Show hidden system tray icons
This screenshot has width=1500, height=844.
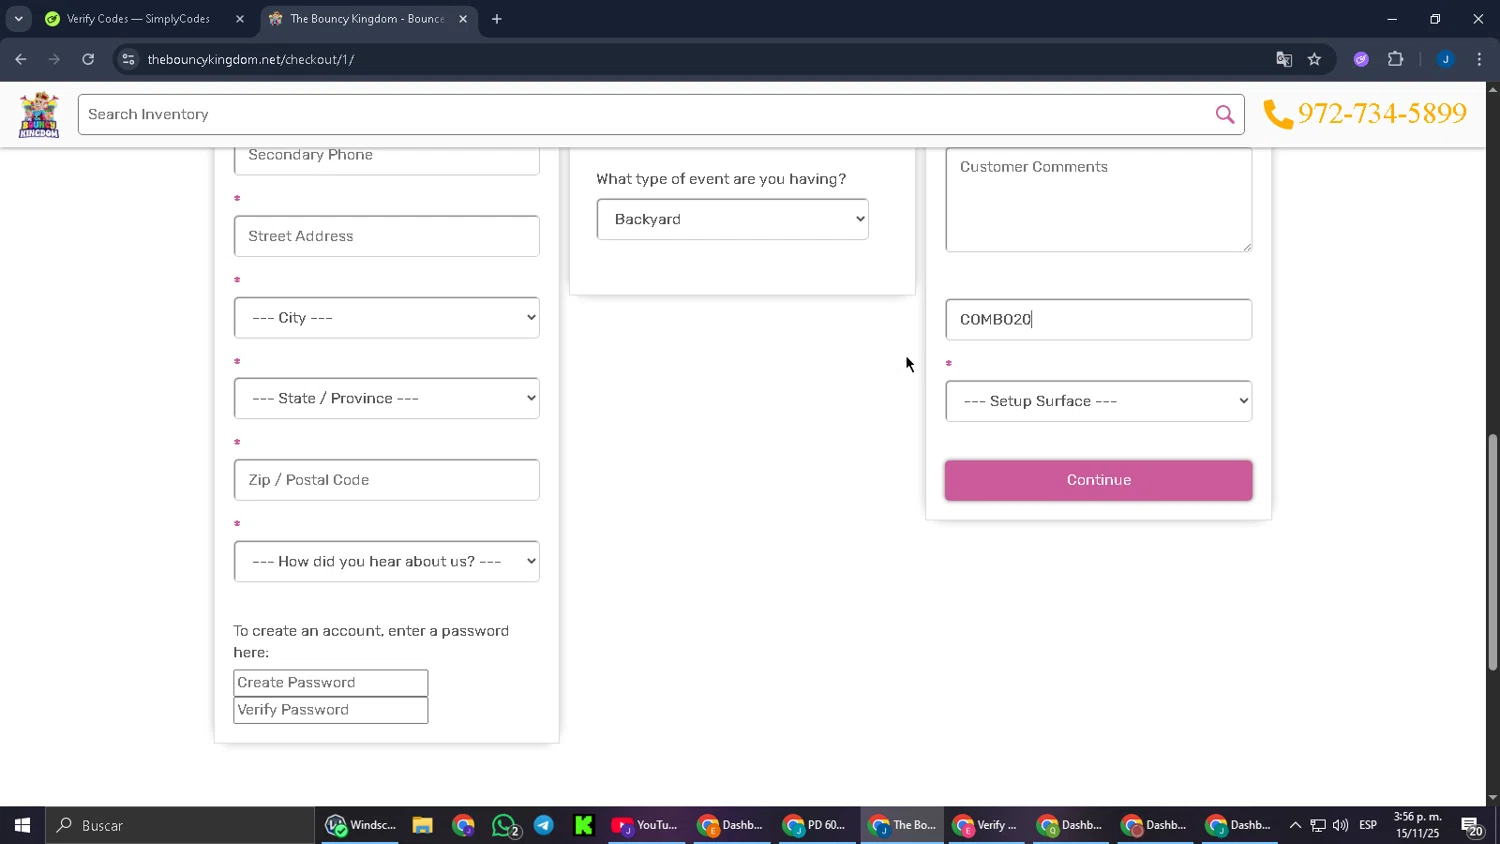1295,825
